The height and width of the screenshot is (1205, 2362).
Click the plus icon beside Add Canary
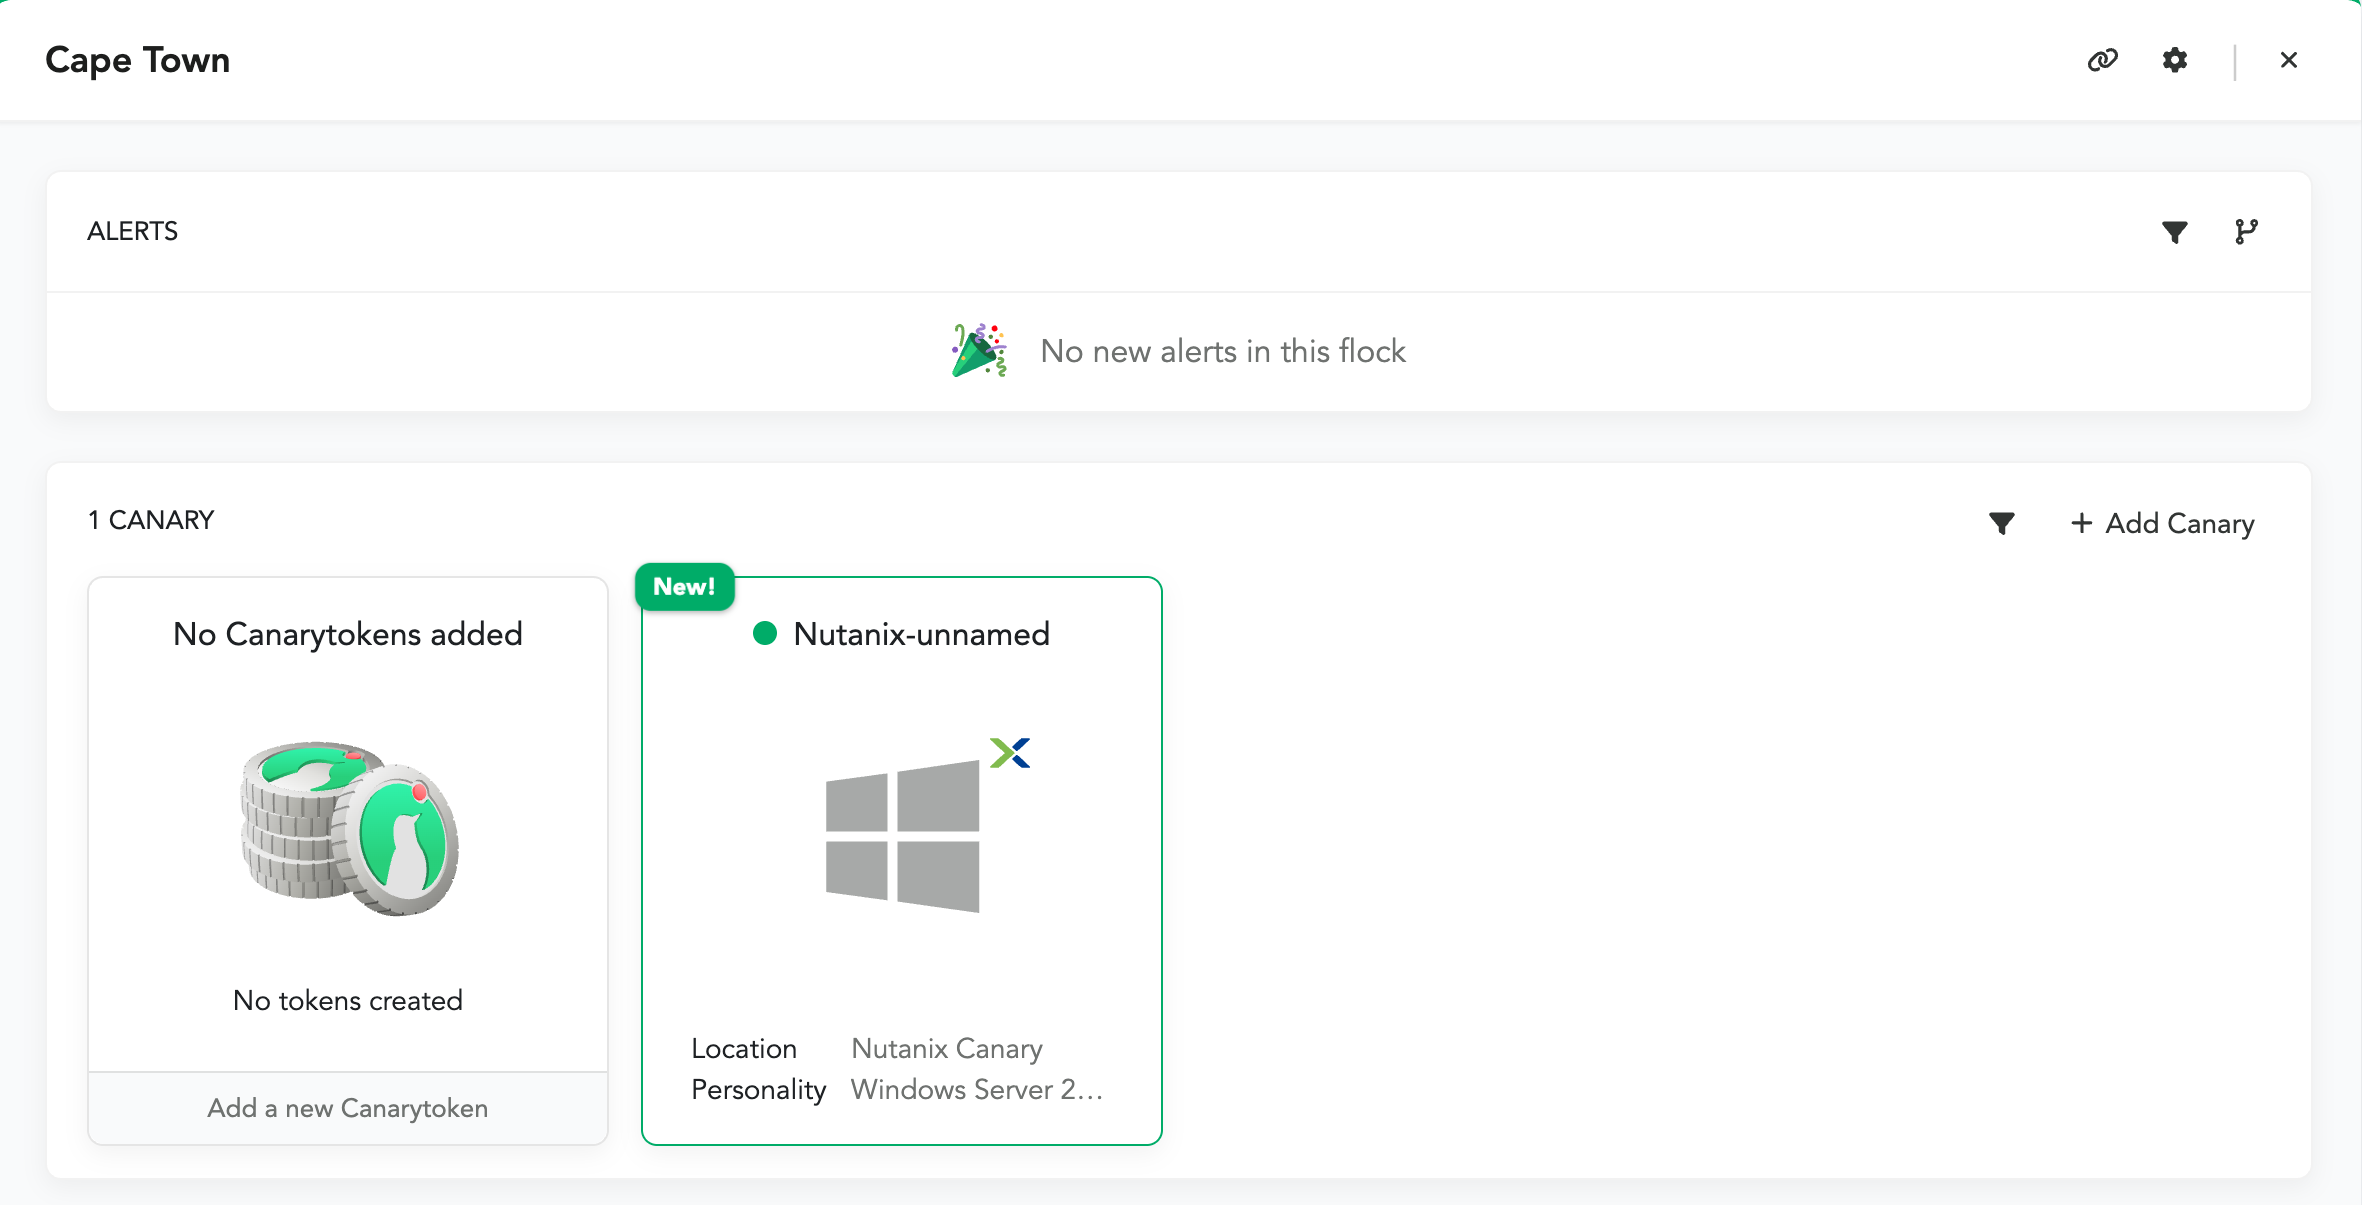click(2081, 523)
